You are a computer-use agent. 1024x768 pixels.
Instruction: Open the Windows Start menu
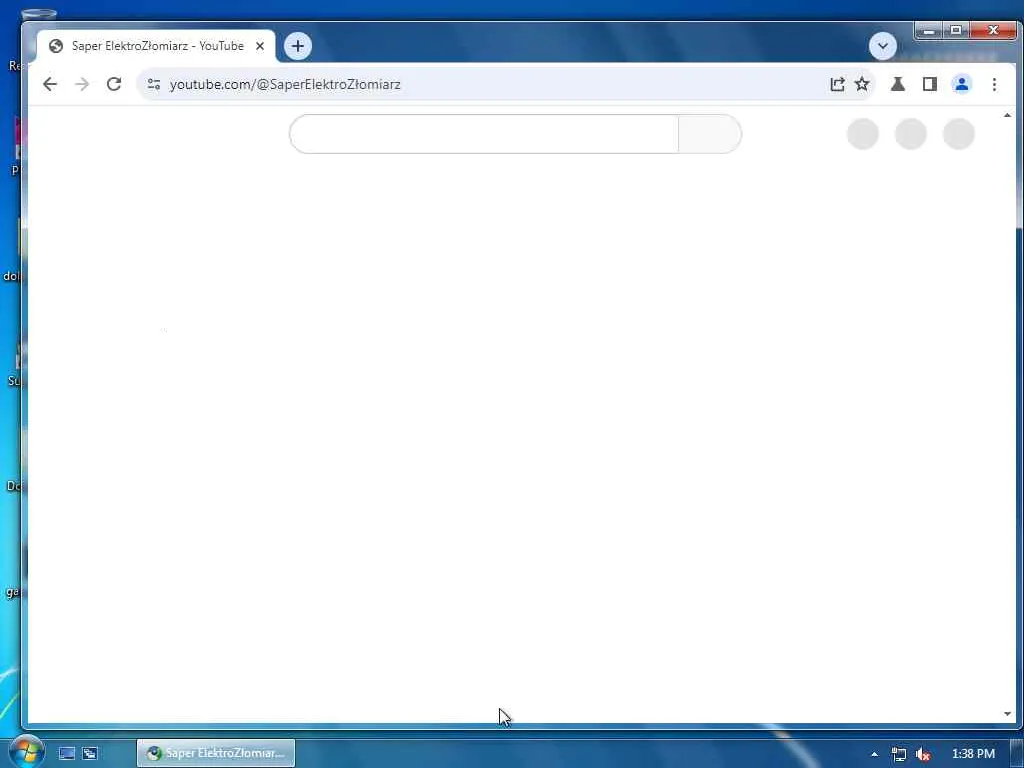[26, 752]
